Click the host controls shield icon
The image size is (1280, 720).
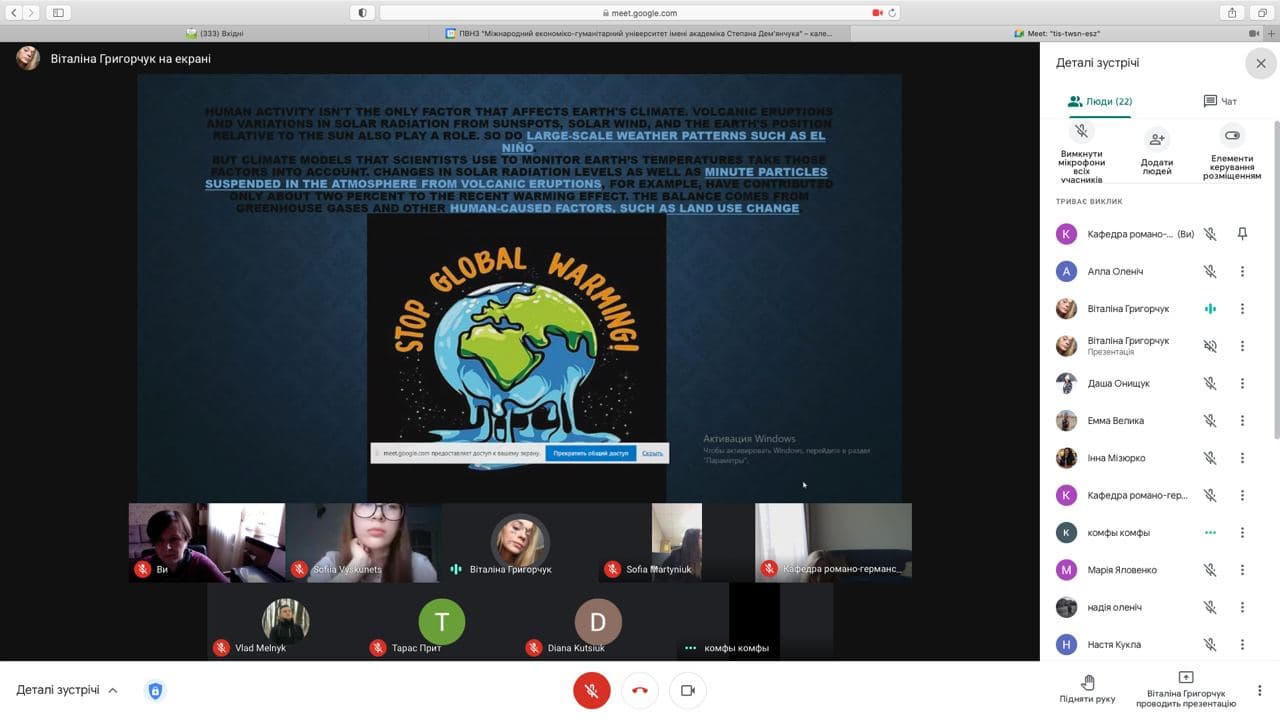(x=155, y=690)
